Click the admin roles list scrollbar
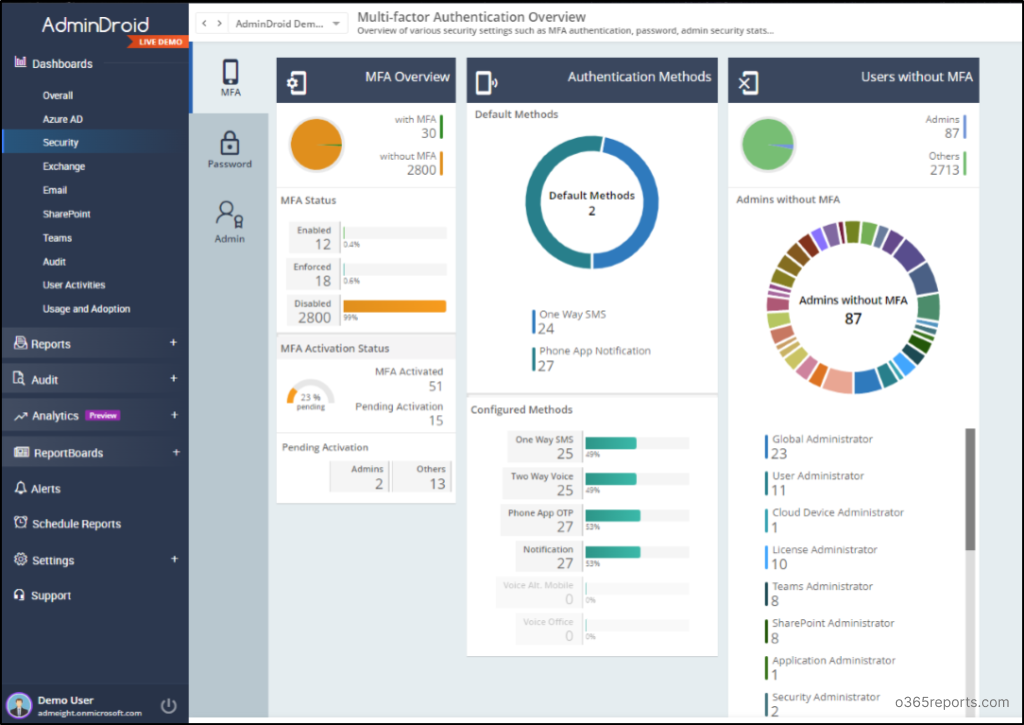Screen dimensions: 1024x725 coord(970,489)
